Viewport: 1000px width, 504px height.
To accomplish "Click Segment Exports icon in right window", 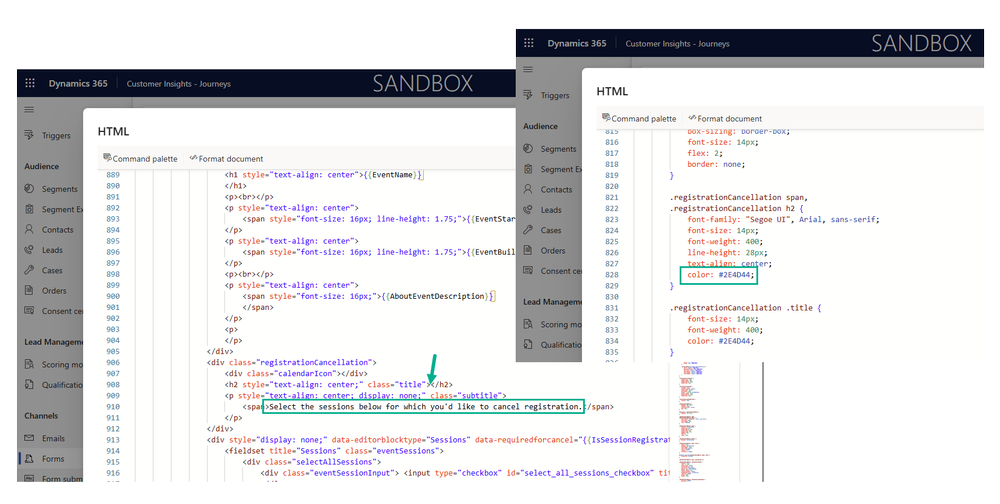I will pos(527,168).
